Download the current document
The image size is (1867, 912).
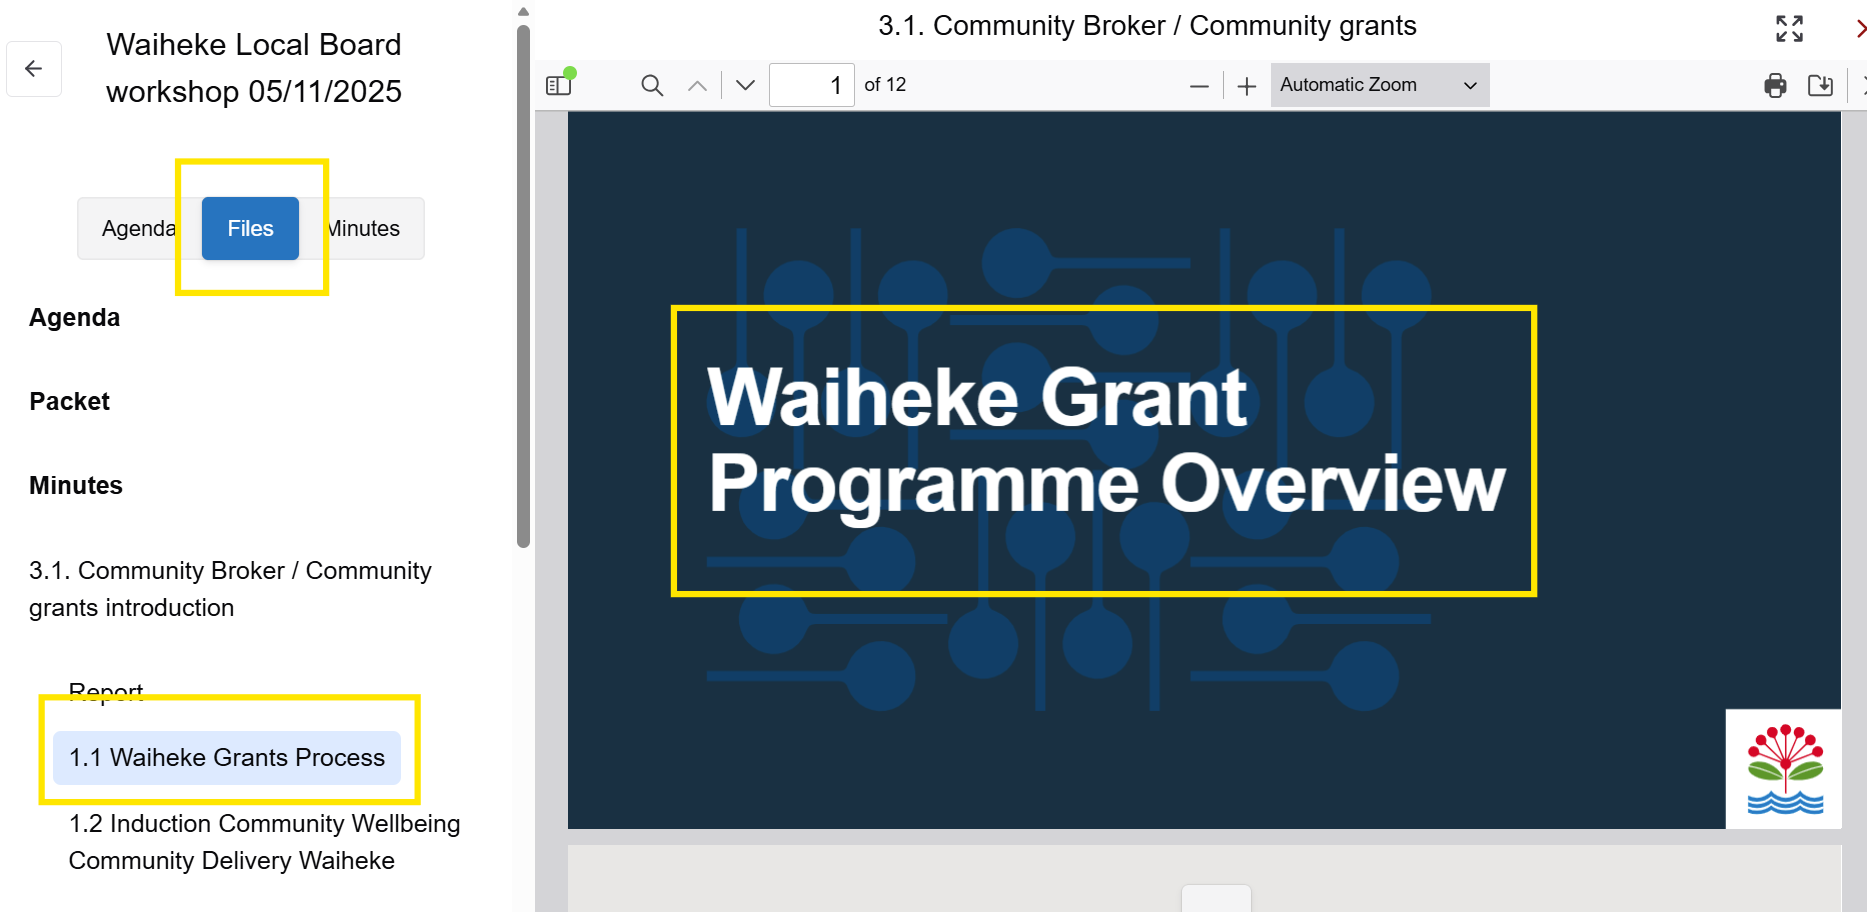point(1820,85)
